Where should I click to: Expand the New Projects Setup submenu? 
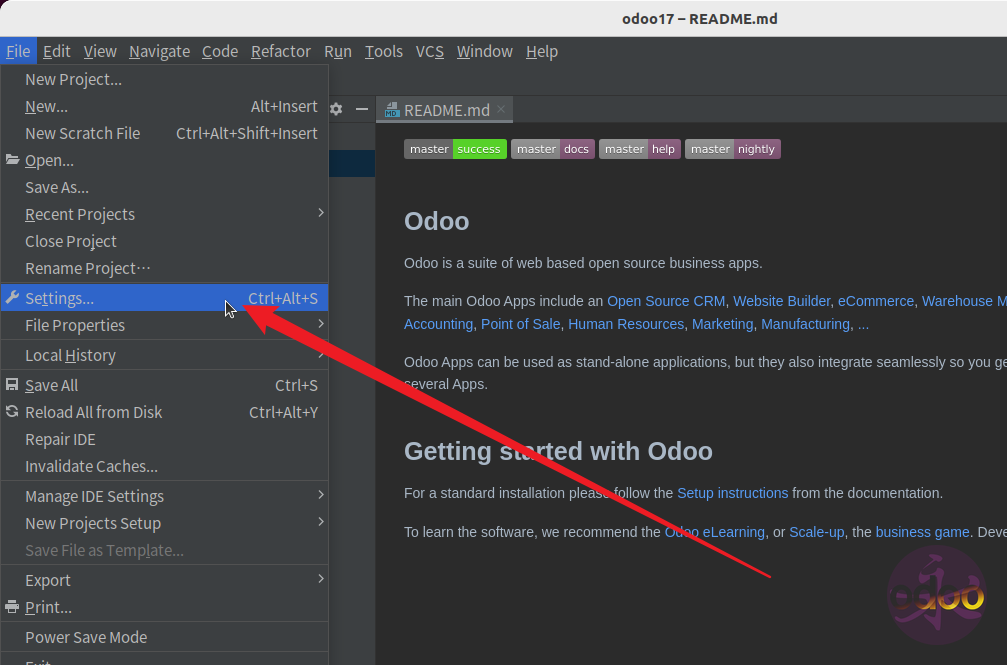pos(164,523)
